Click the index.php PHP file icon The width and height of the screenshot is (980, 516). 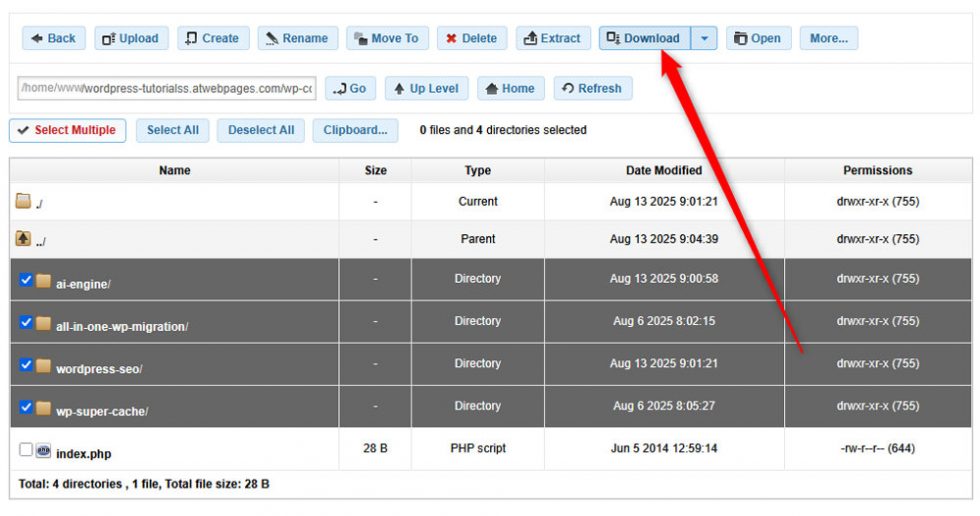point(43,450)
